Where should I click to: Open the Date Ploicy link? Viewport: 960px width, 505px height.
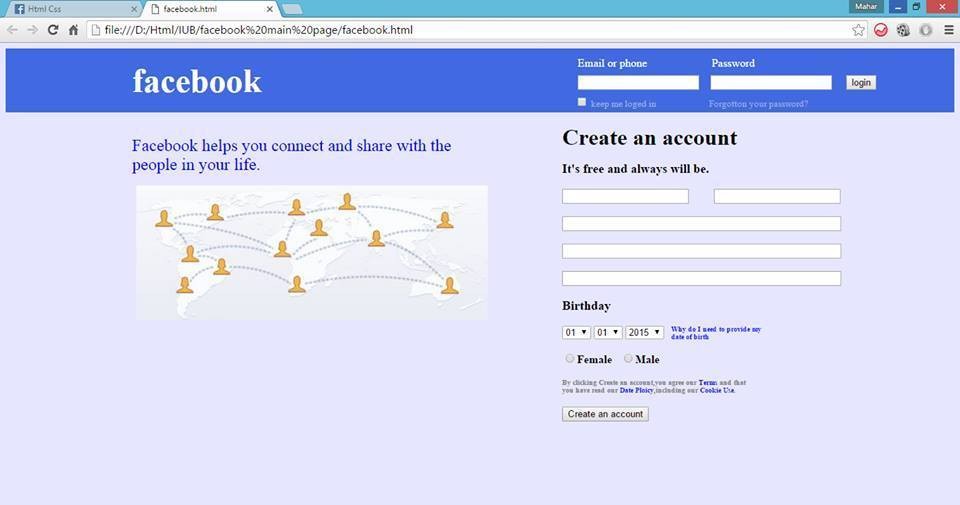(x=636, y=390)
